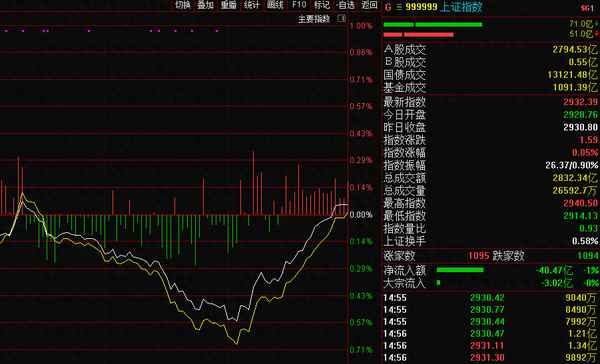The image size is (600, 364).
Task: Click the 主要指数 label
Action: coord(314,19)
